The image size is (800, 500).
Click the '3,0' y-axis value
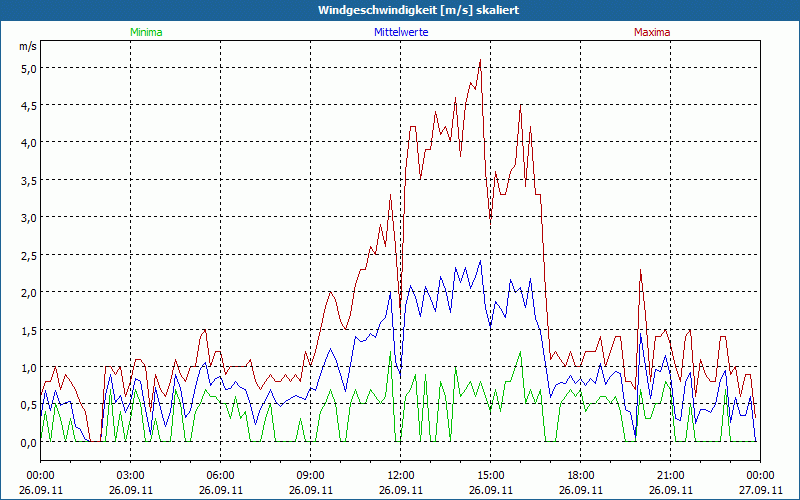click(x=29, y=218)
